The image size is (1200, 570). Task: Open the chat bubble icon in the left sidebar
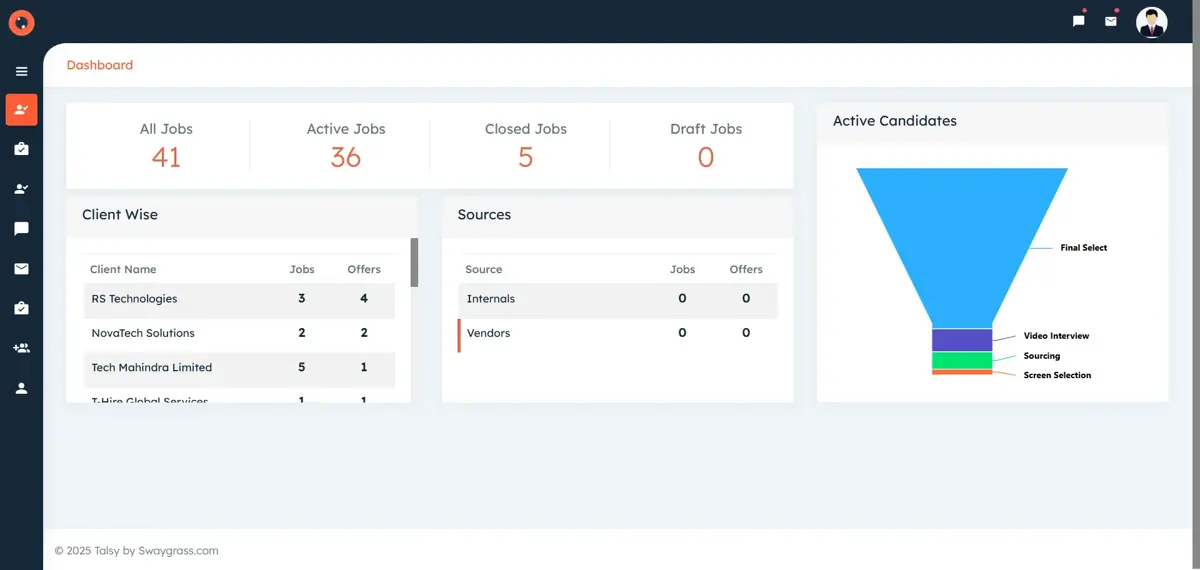pyautogui.click(x=21, y=229)
